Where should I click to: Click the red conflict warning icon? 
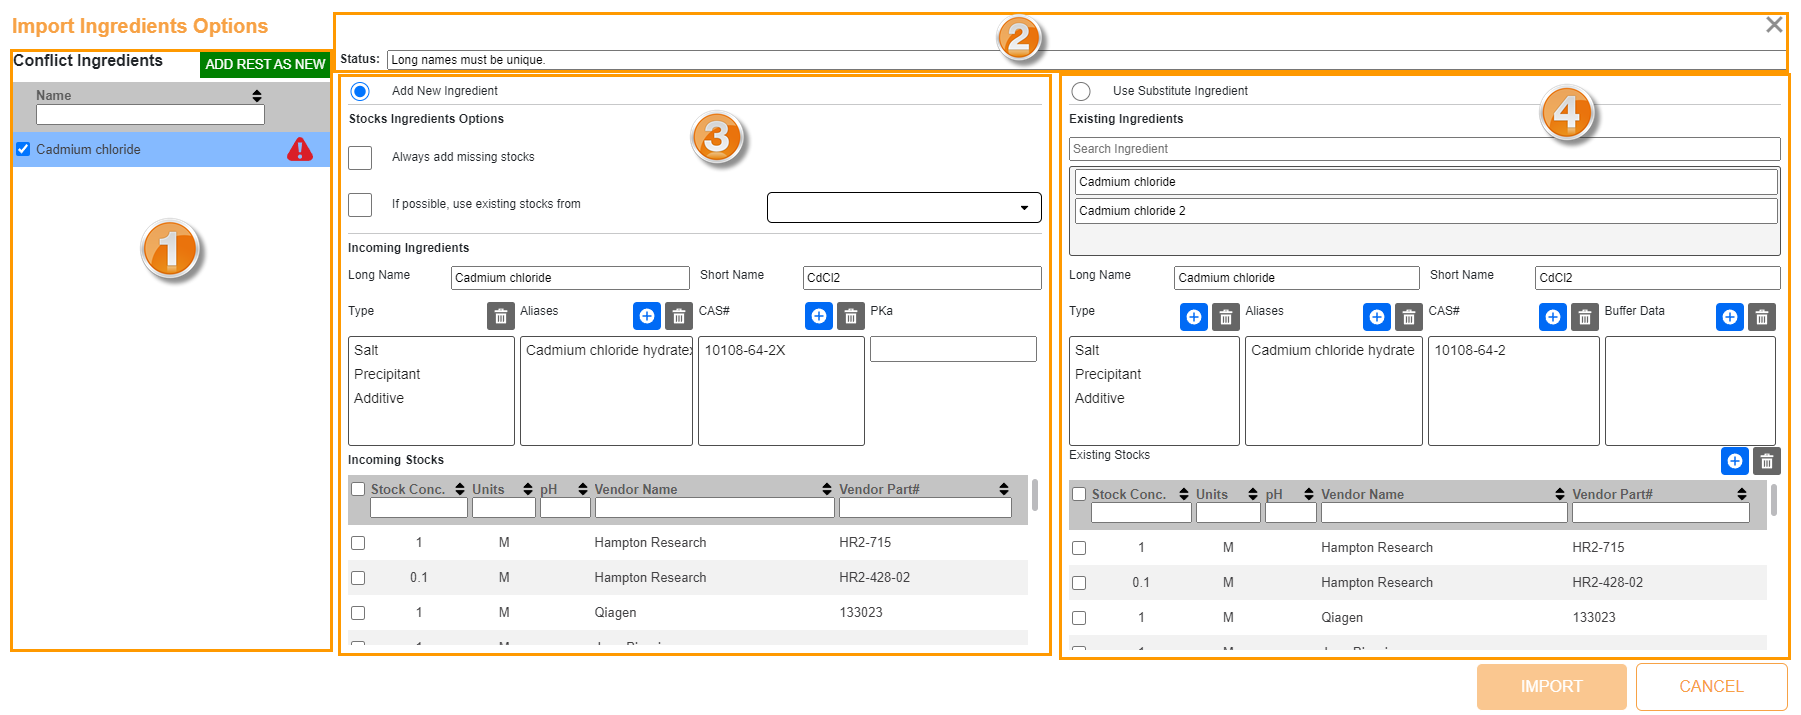300,150
